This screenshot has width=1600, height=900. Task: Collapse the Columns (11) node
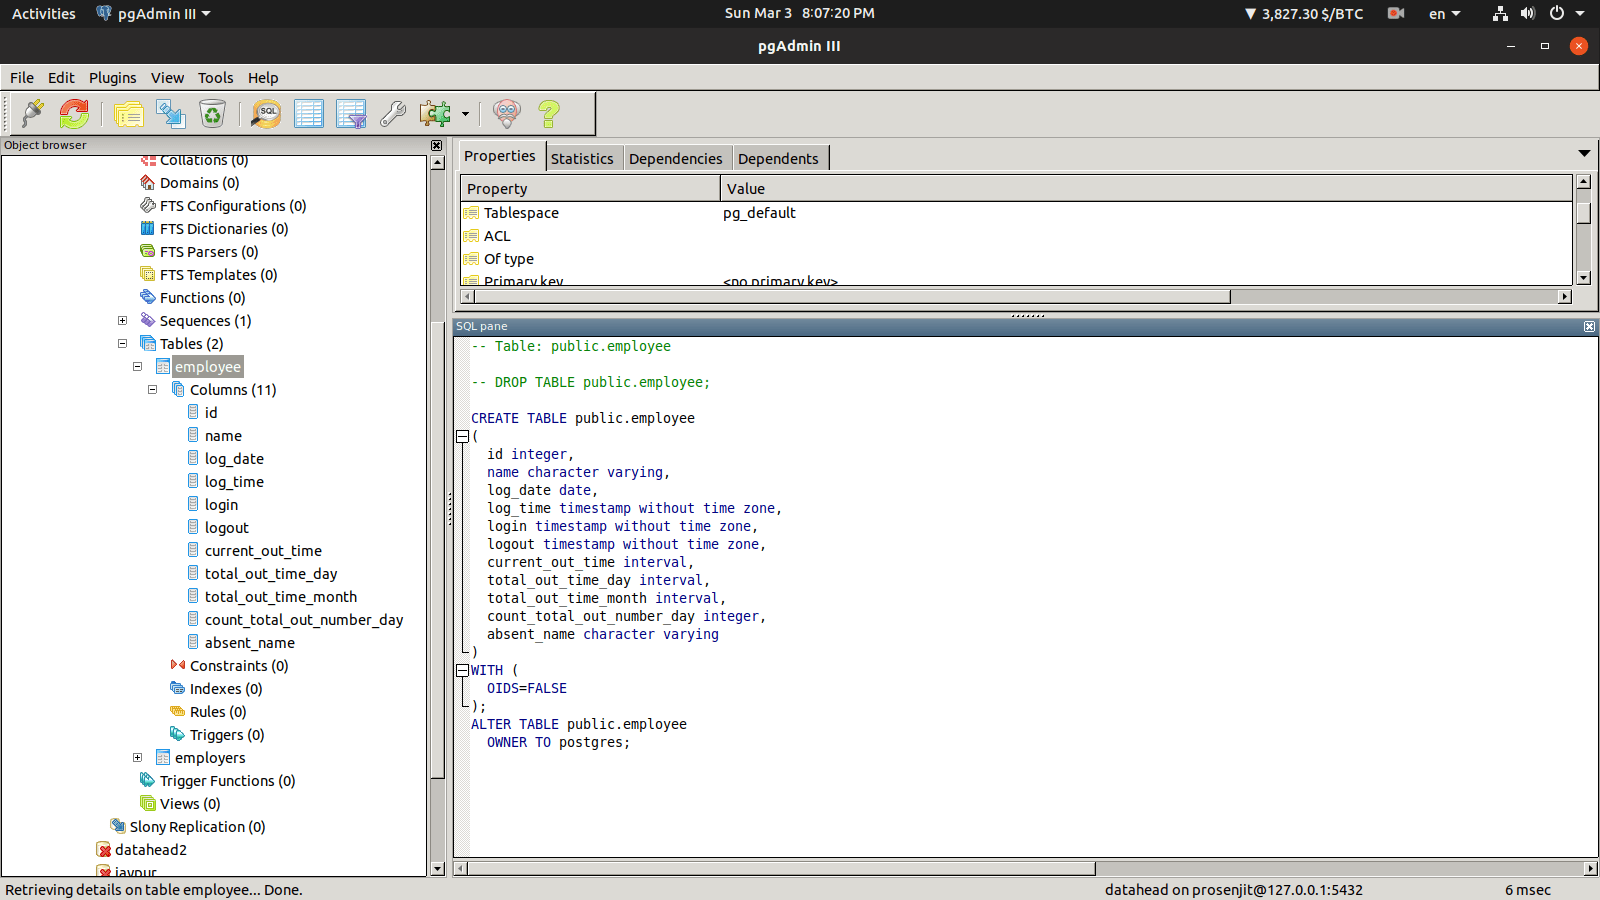tap(152, 390)
